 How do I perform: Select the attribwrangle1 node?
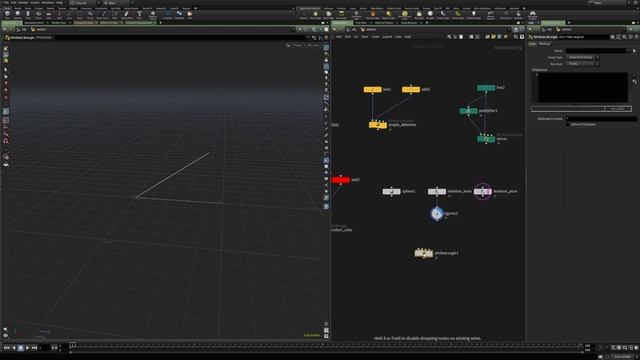point(424,253)
